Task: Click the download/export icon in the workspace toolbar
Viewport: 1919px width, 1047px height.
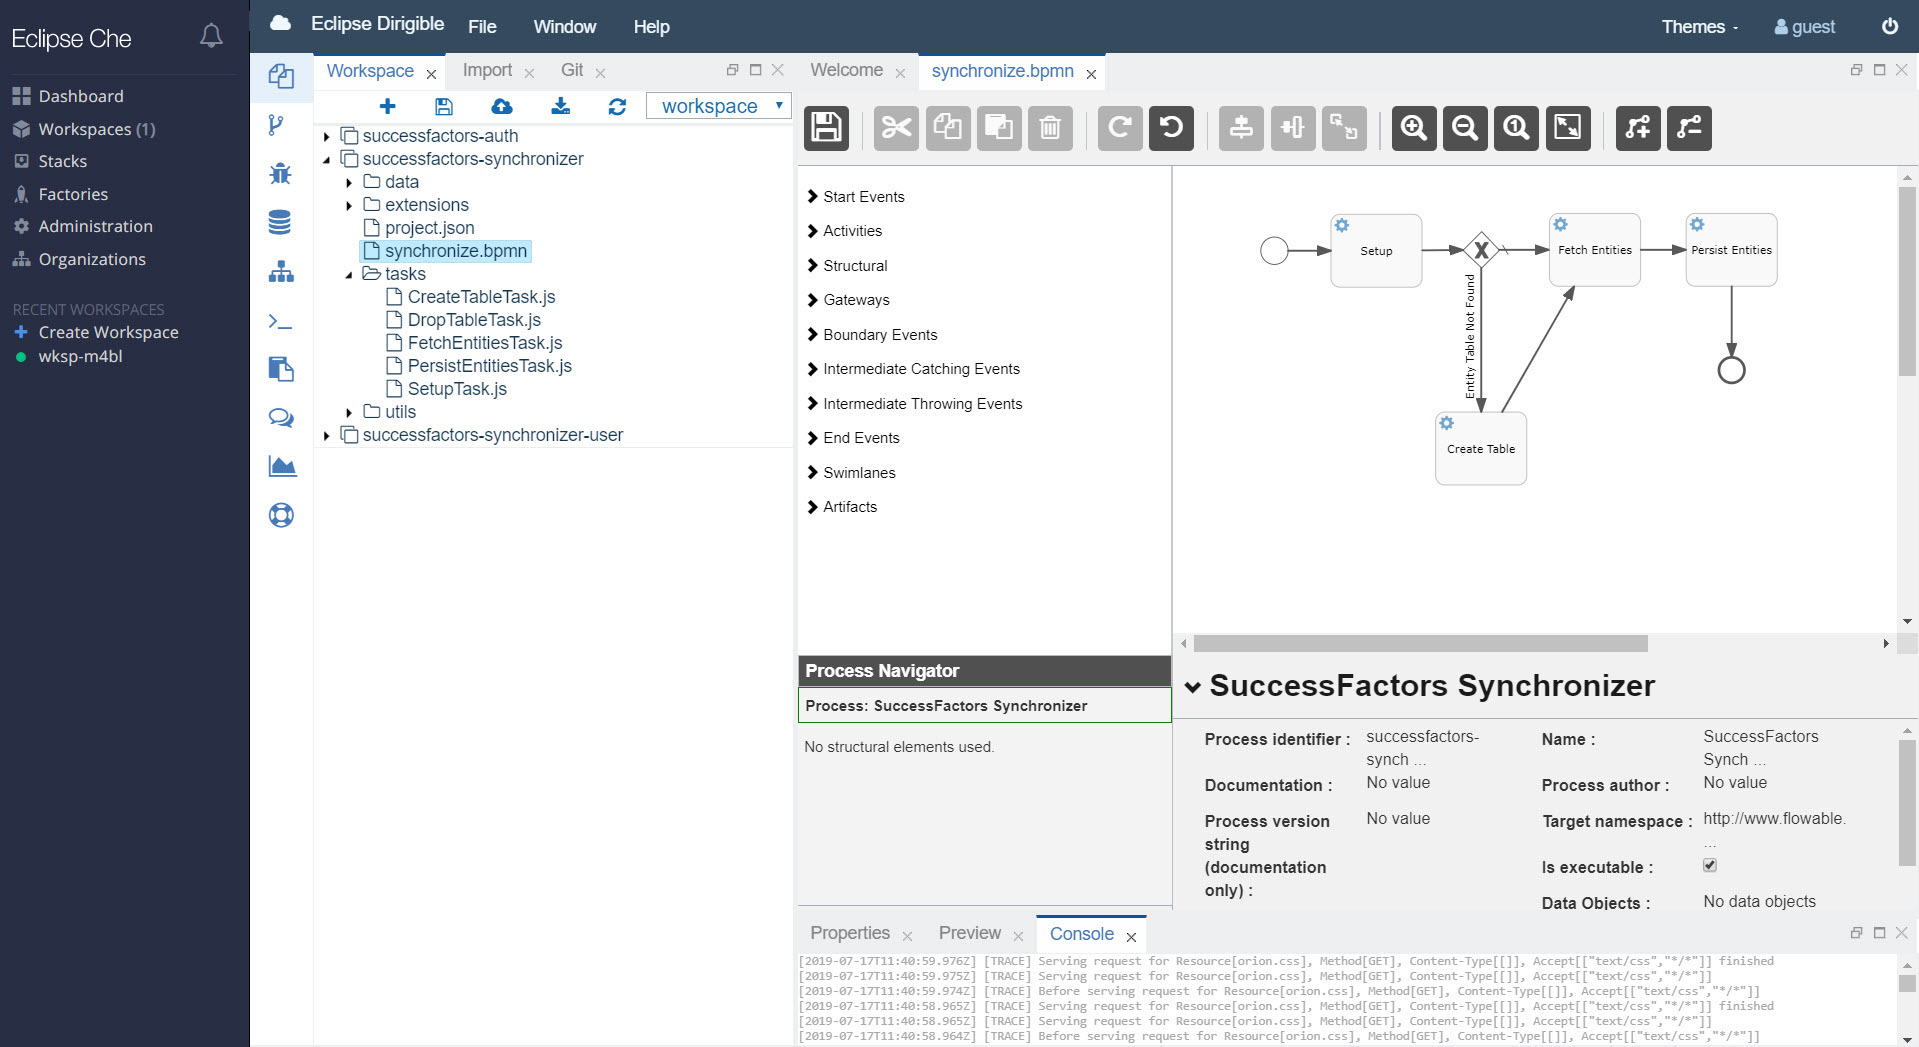Action: click(561, 106)
